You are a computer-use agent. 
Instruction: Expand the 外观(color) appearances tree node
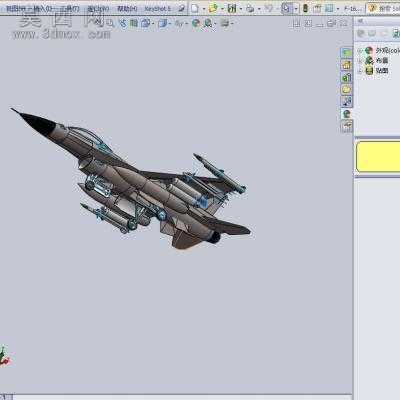click(x=360, y=51)
